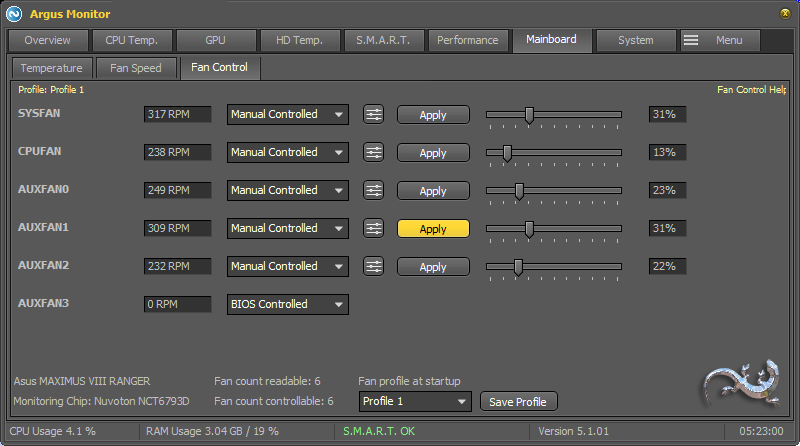Click the AUXFAN0 speed slider handle
This screenshot has height=446, width=800.
click(x=519, y=191)
